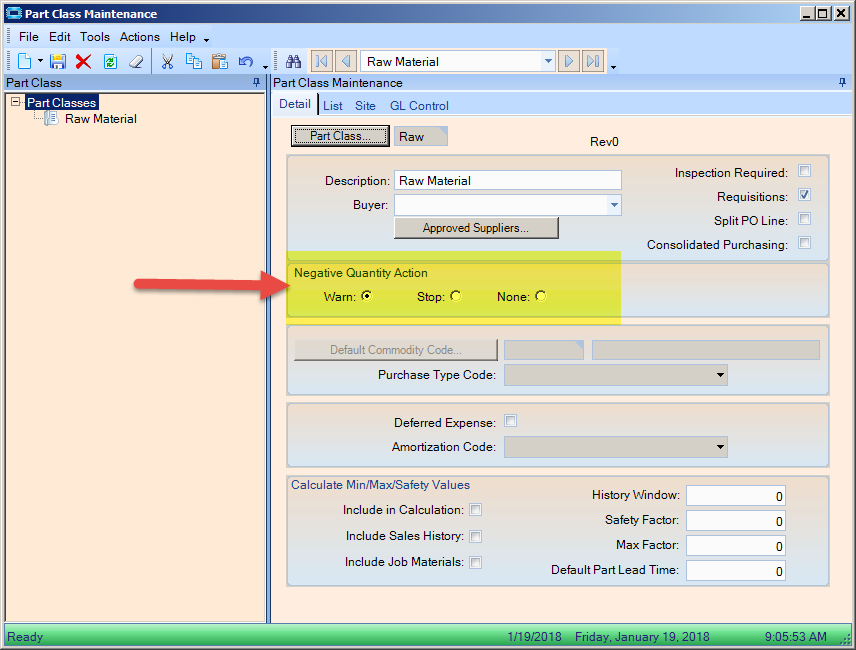
Task: Open menu bar overflow arrow after Help
Action: pyautogui.click(x=206, y=40)
